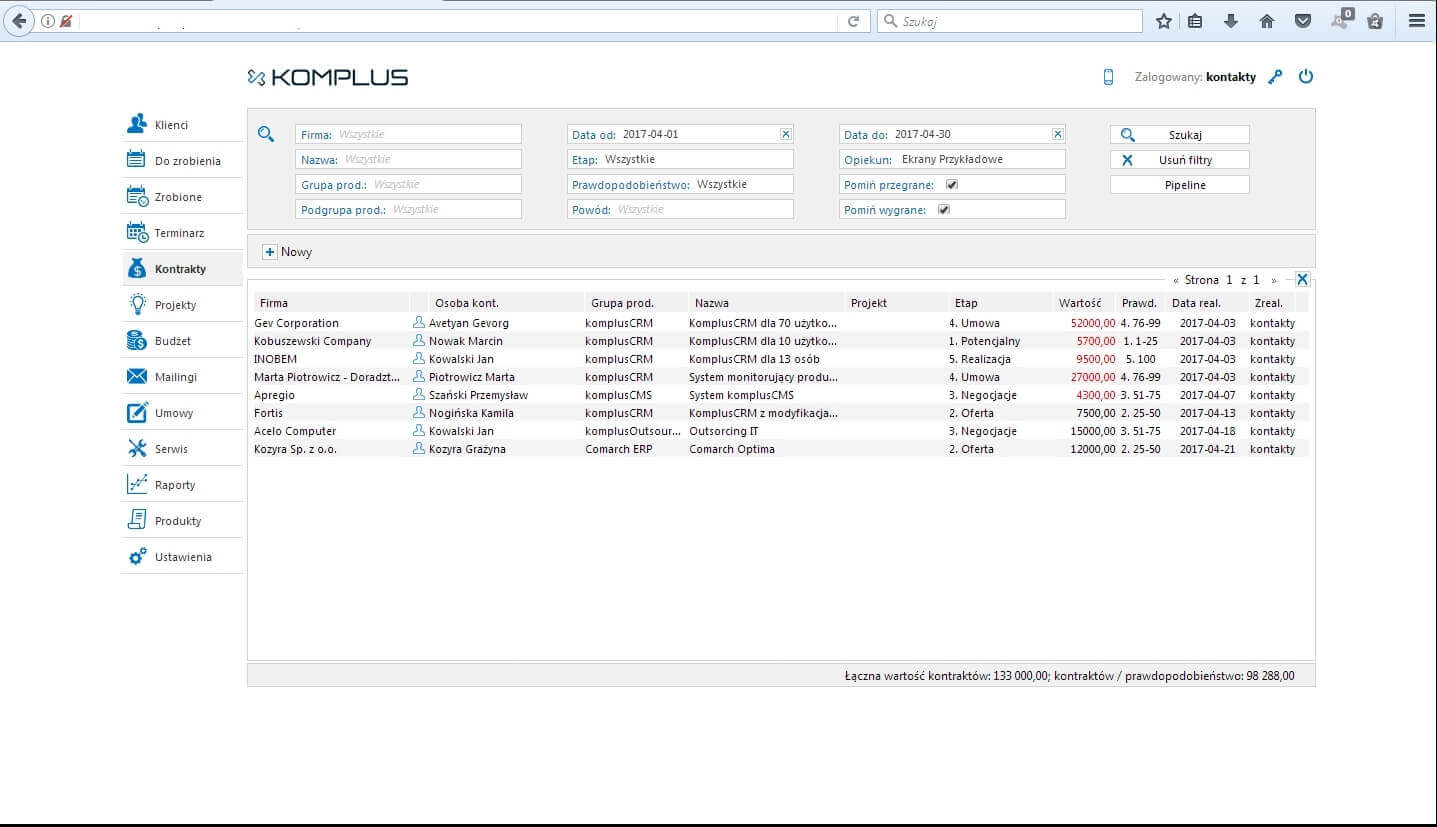Click the browser back arrow
This screenshot has width=1437, height=827.
pyautogui.click(x=18, y=21)
